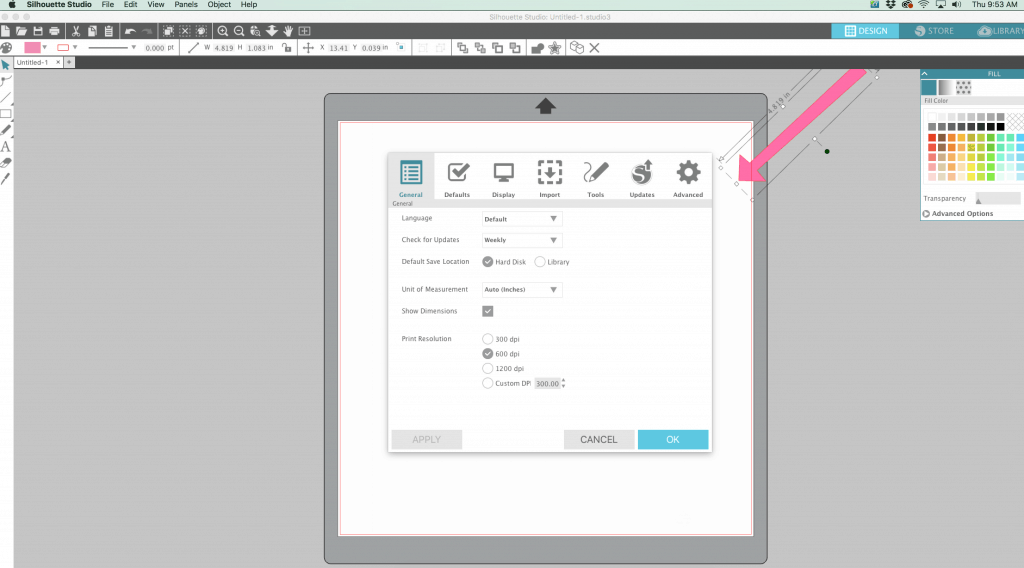Open the Import preferences section

pos(549,179)
